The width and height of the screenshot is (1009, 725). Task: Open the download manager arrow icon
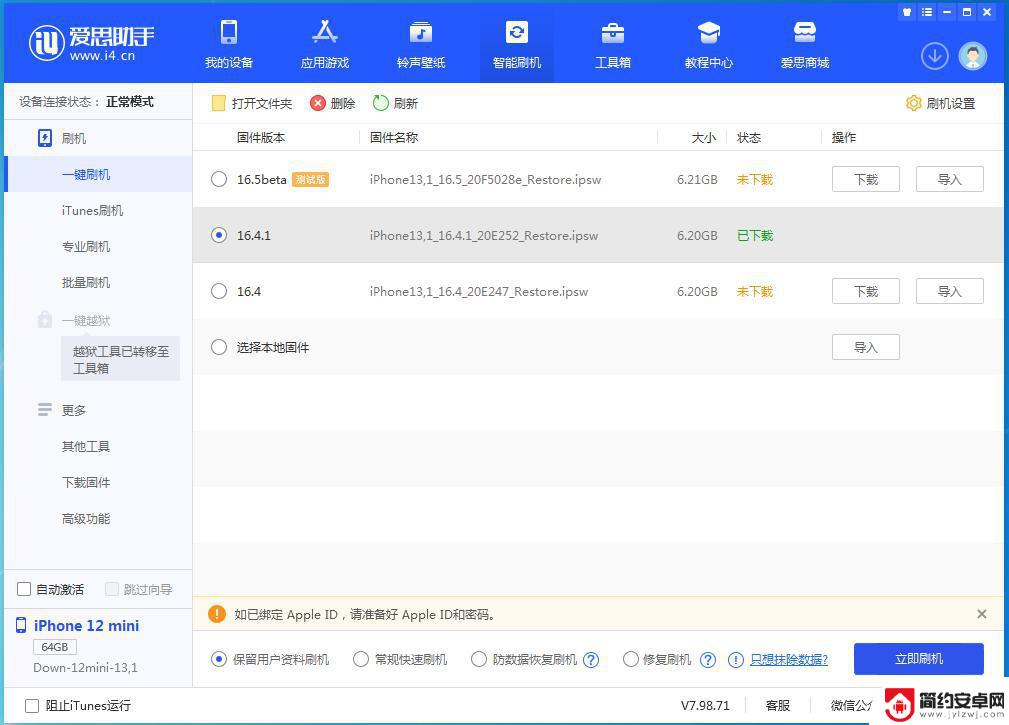point(934,57)
